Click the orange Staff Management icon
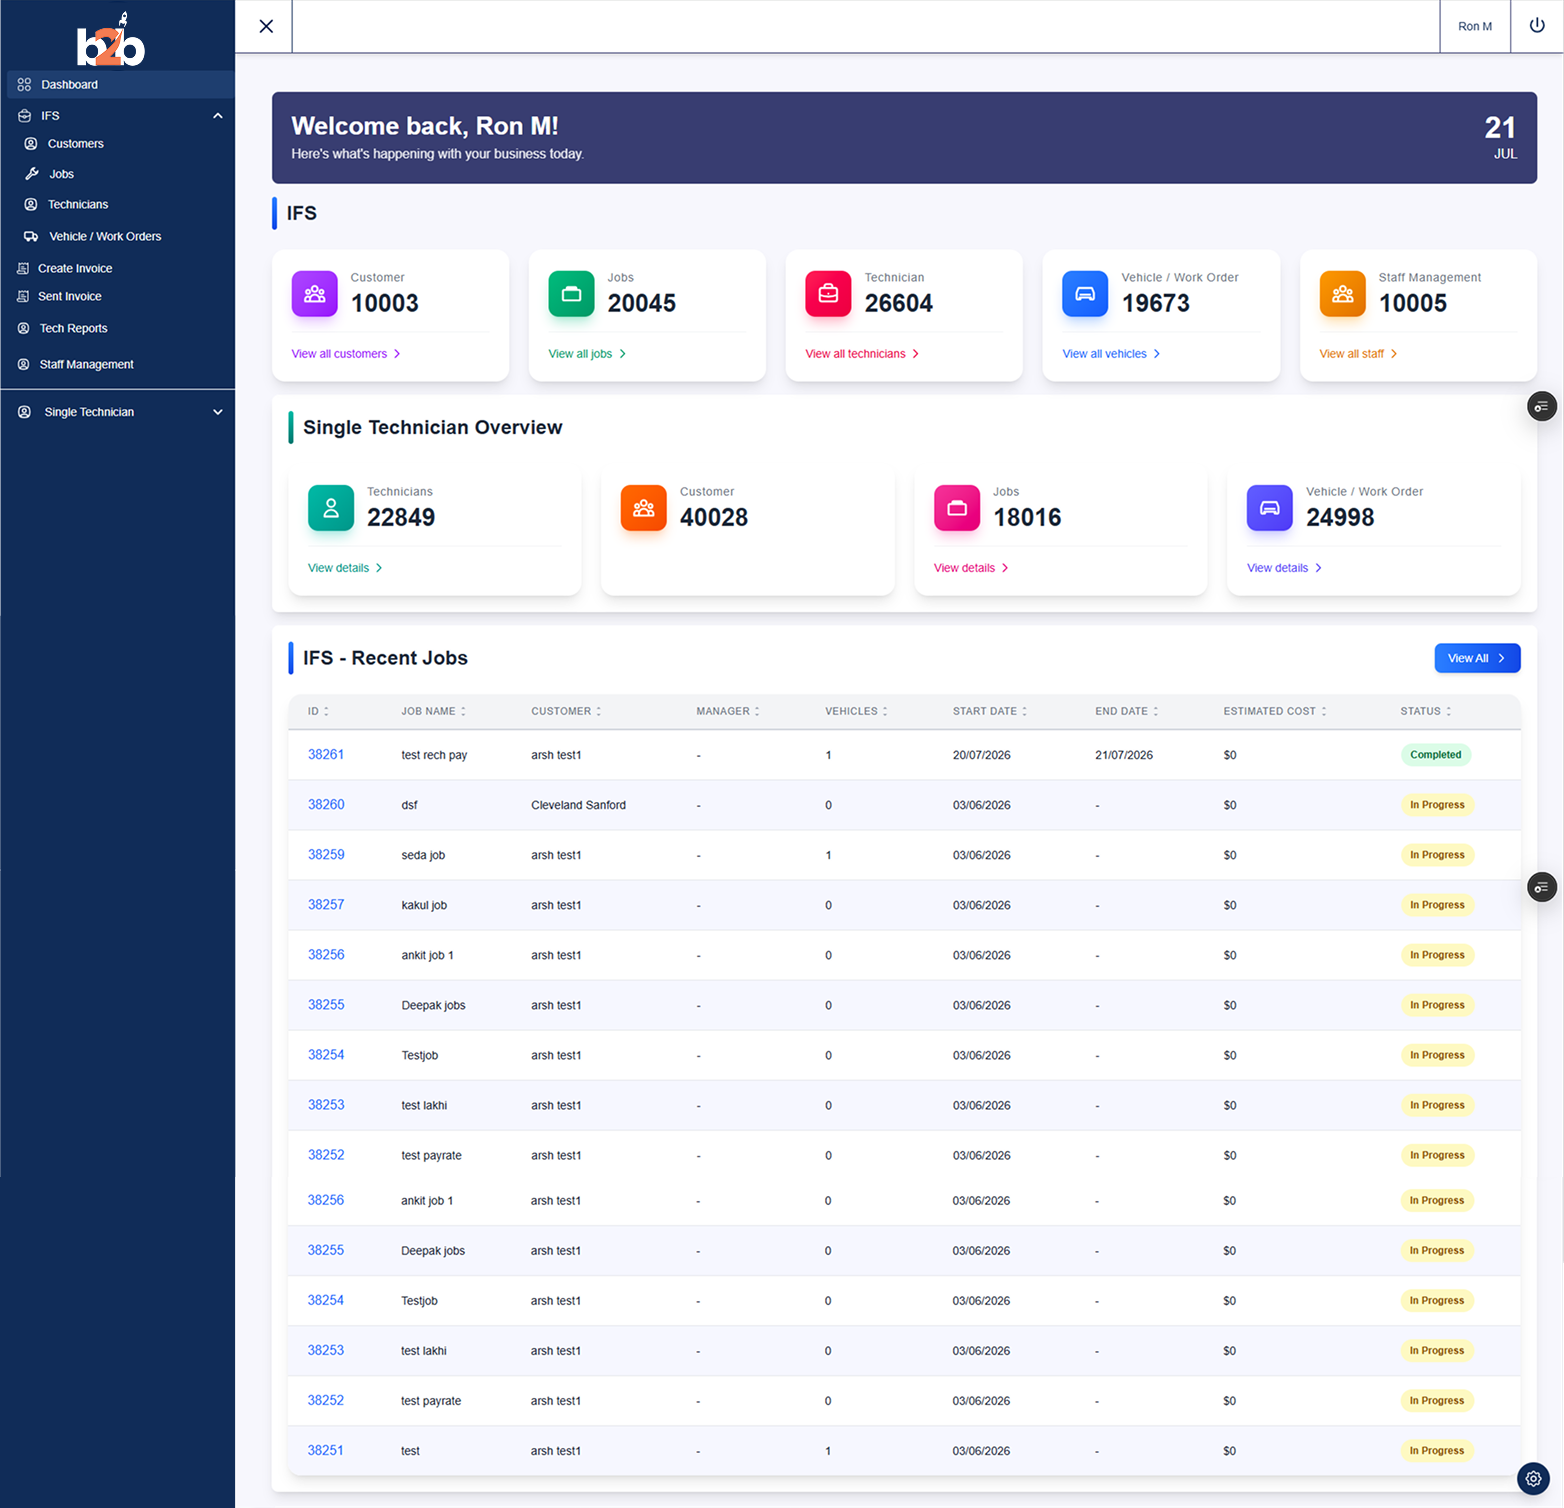This screenshot has height=1508, width=1564. (x=1342, y=294)
